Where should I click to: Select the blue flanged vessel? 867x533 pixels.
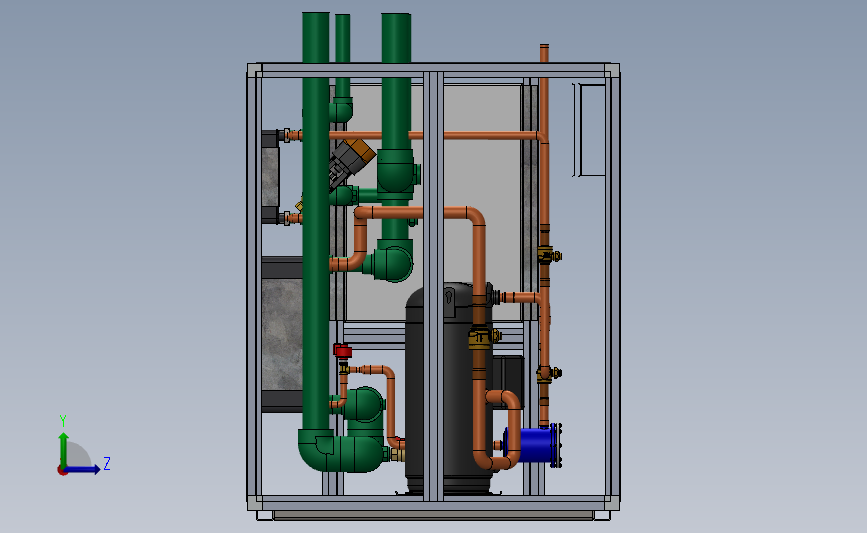coord(533,446)
